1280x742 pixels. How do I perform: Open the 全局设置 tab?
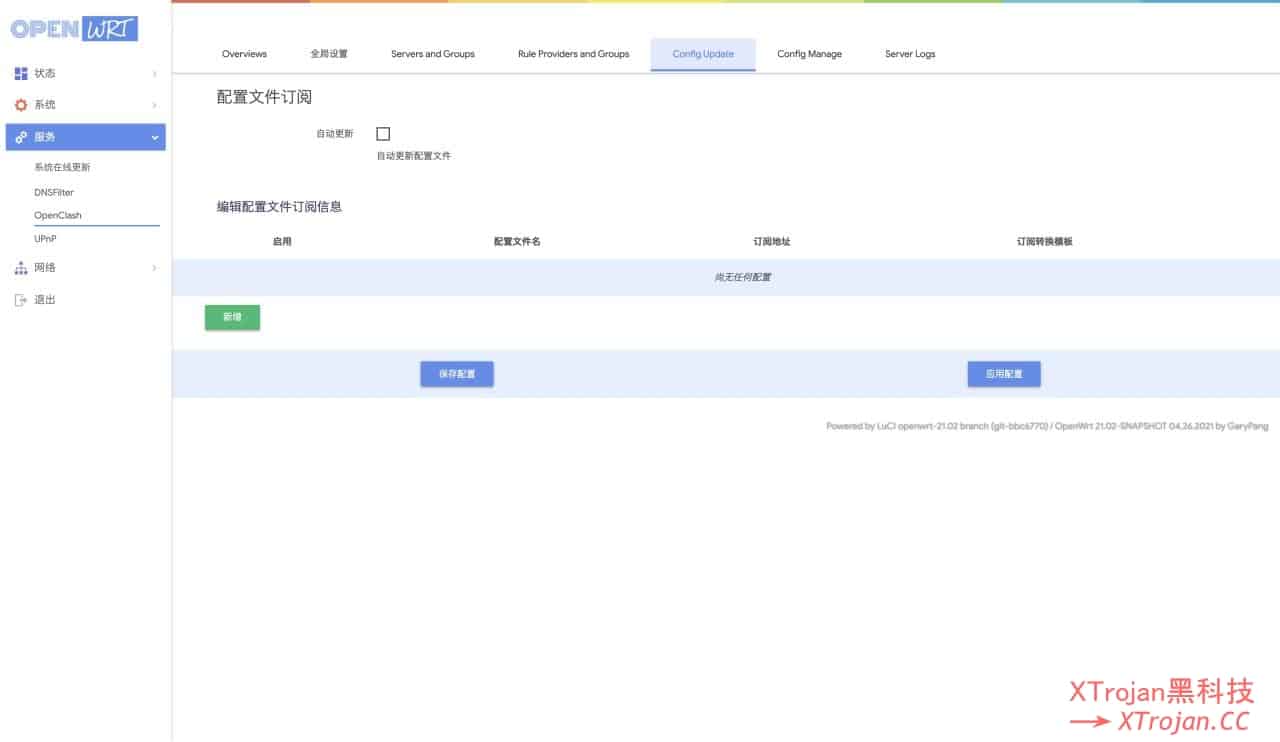click(x=329, y=54)
